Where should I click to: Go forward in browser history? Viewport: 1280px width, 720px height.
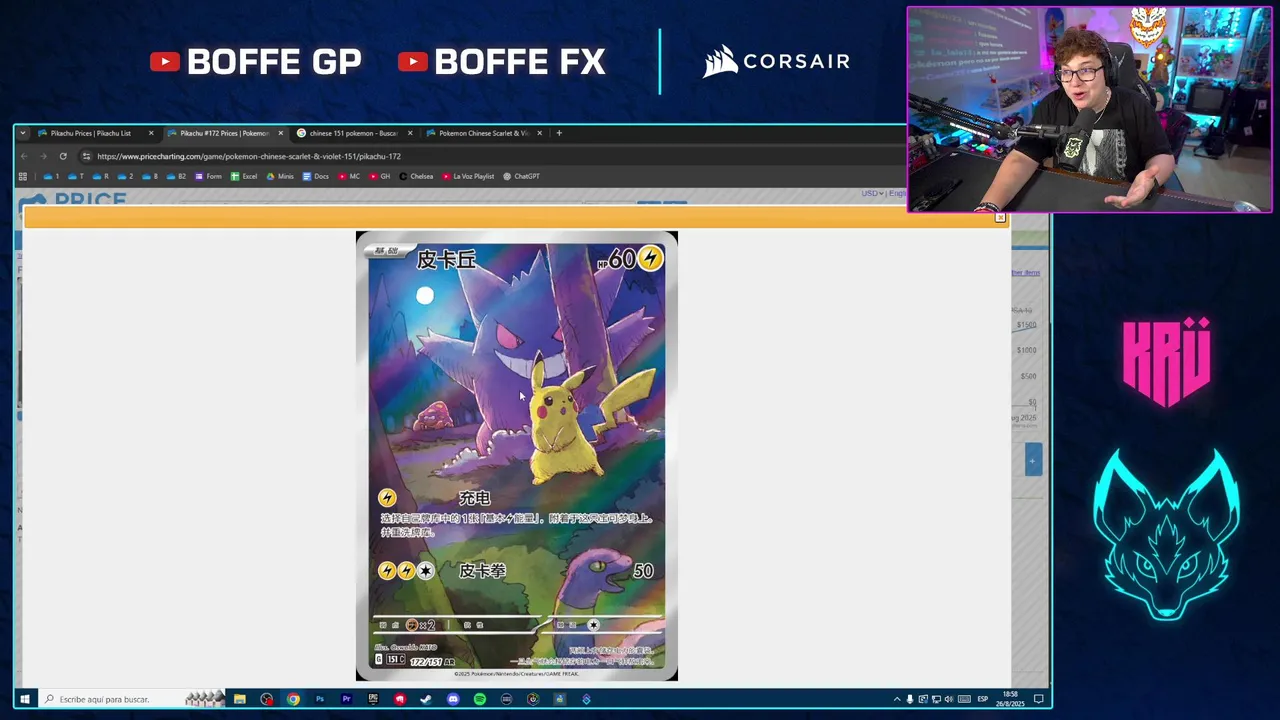tap(43, 156)
